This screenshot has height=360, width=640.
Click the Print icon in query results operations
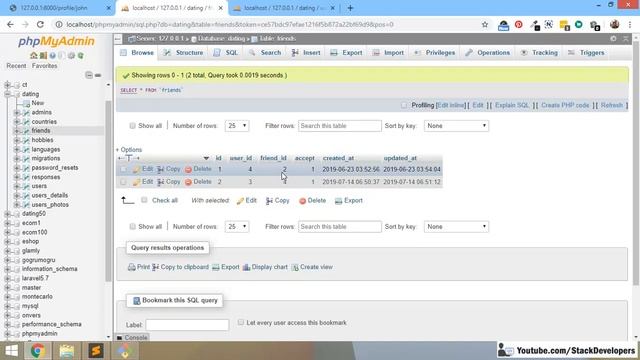[131, 267]
